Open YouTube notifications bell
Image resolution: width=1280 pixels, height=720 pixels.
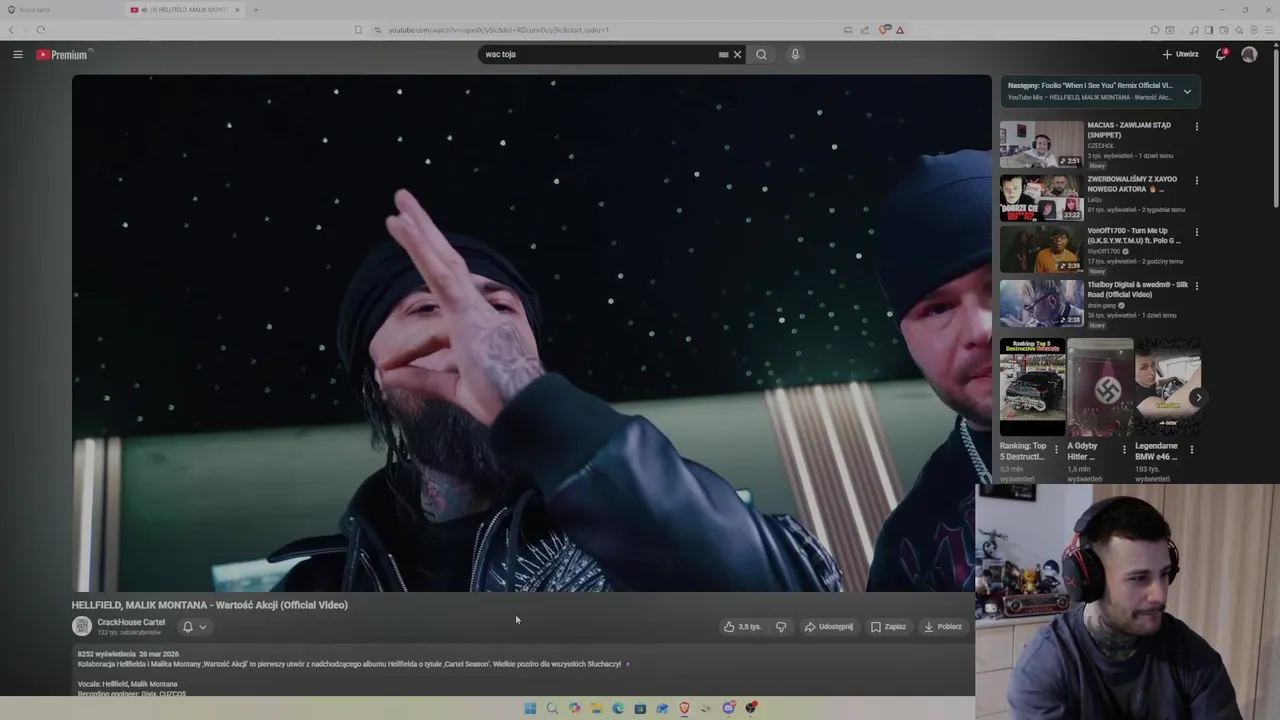[1220, 54]
